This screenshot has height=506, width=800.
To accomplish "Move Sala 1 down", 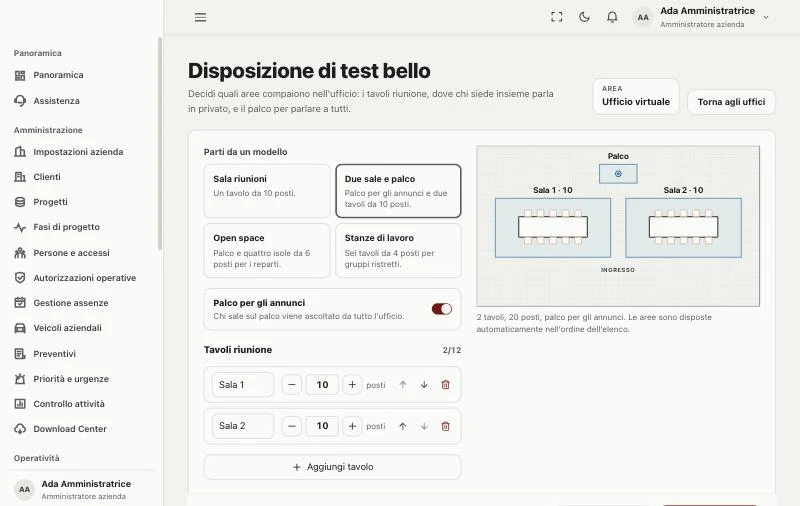I will pos(424,385).
